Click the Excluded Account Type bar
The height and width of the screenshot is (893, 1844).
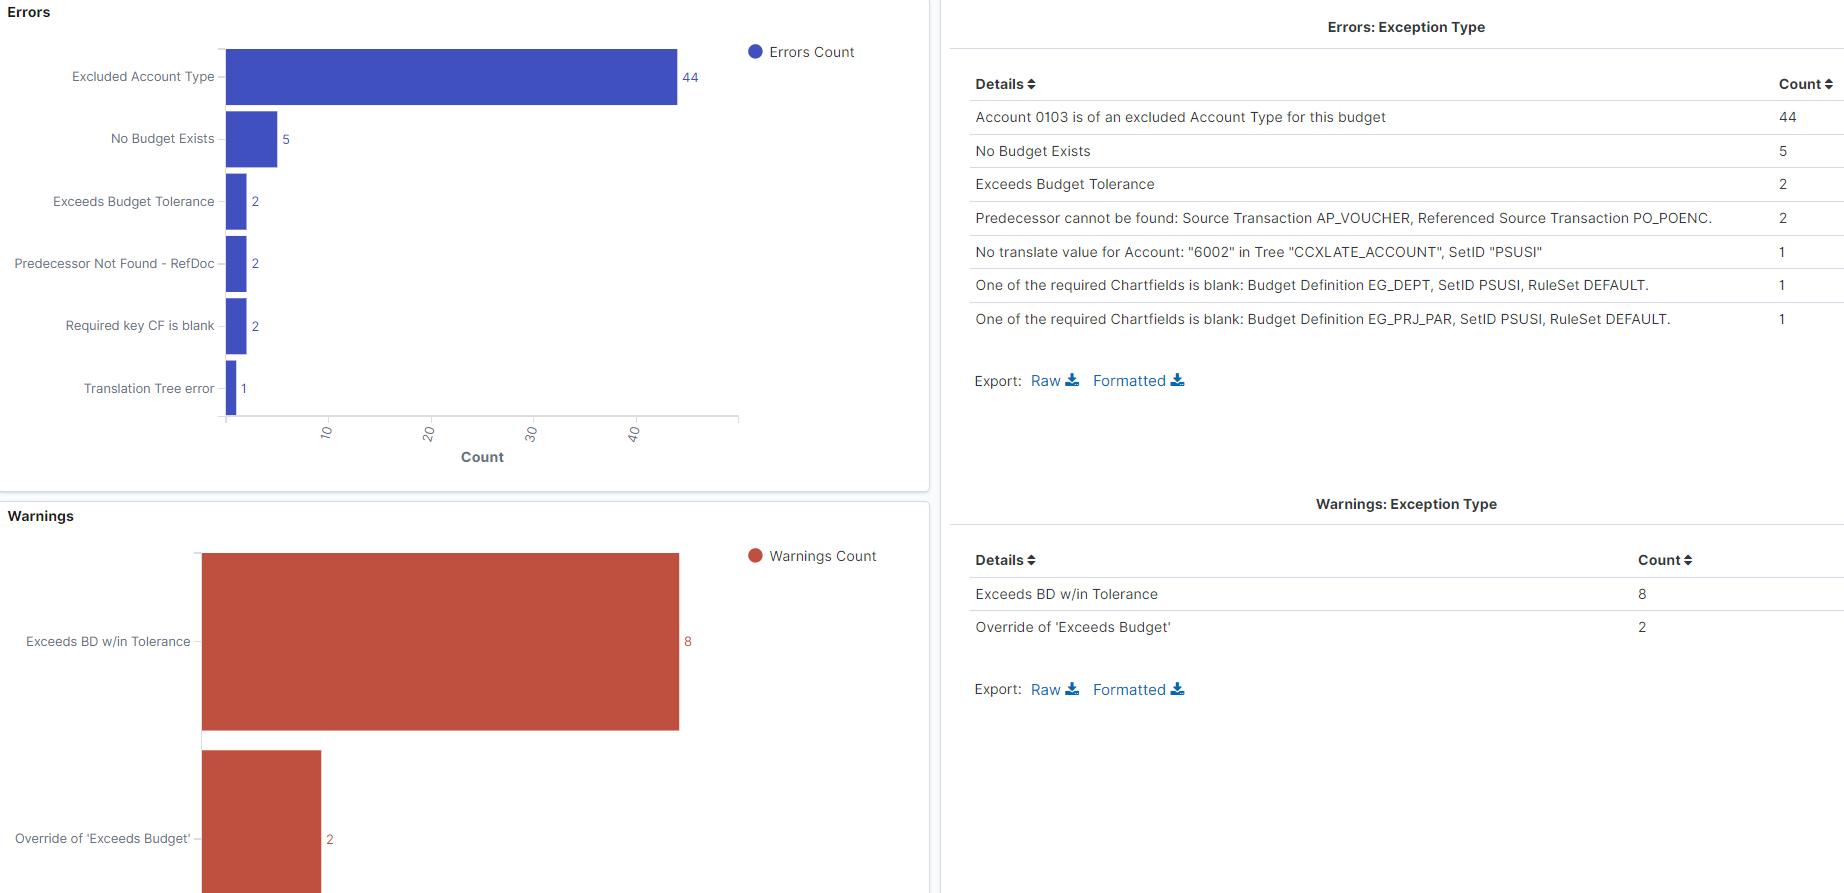tap(451, 77)
